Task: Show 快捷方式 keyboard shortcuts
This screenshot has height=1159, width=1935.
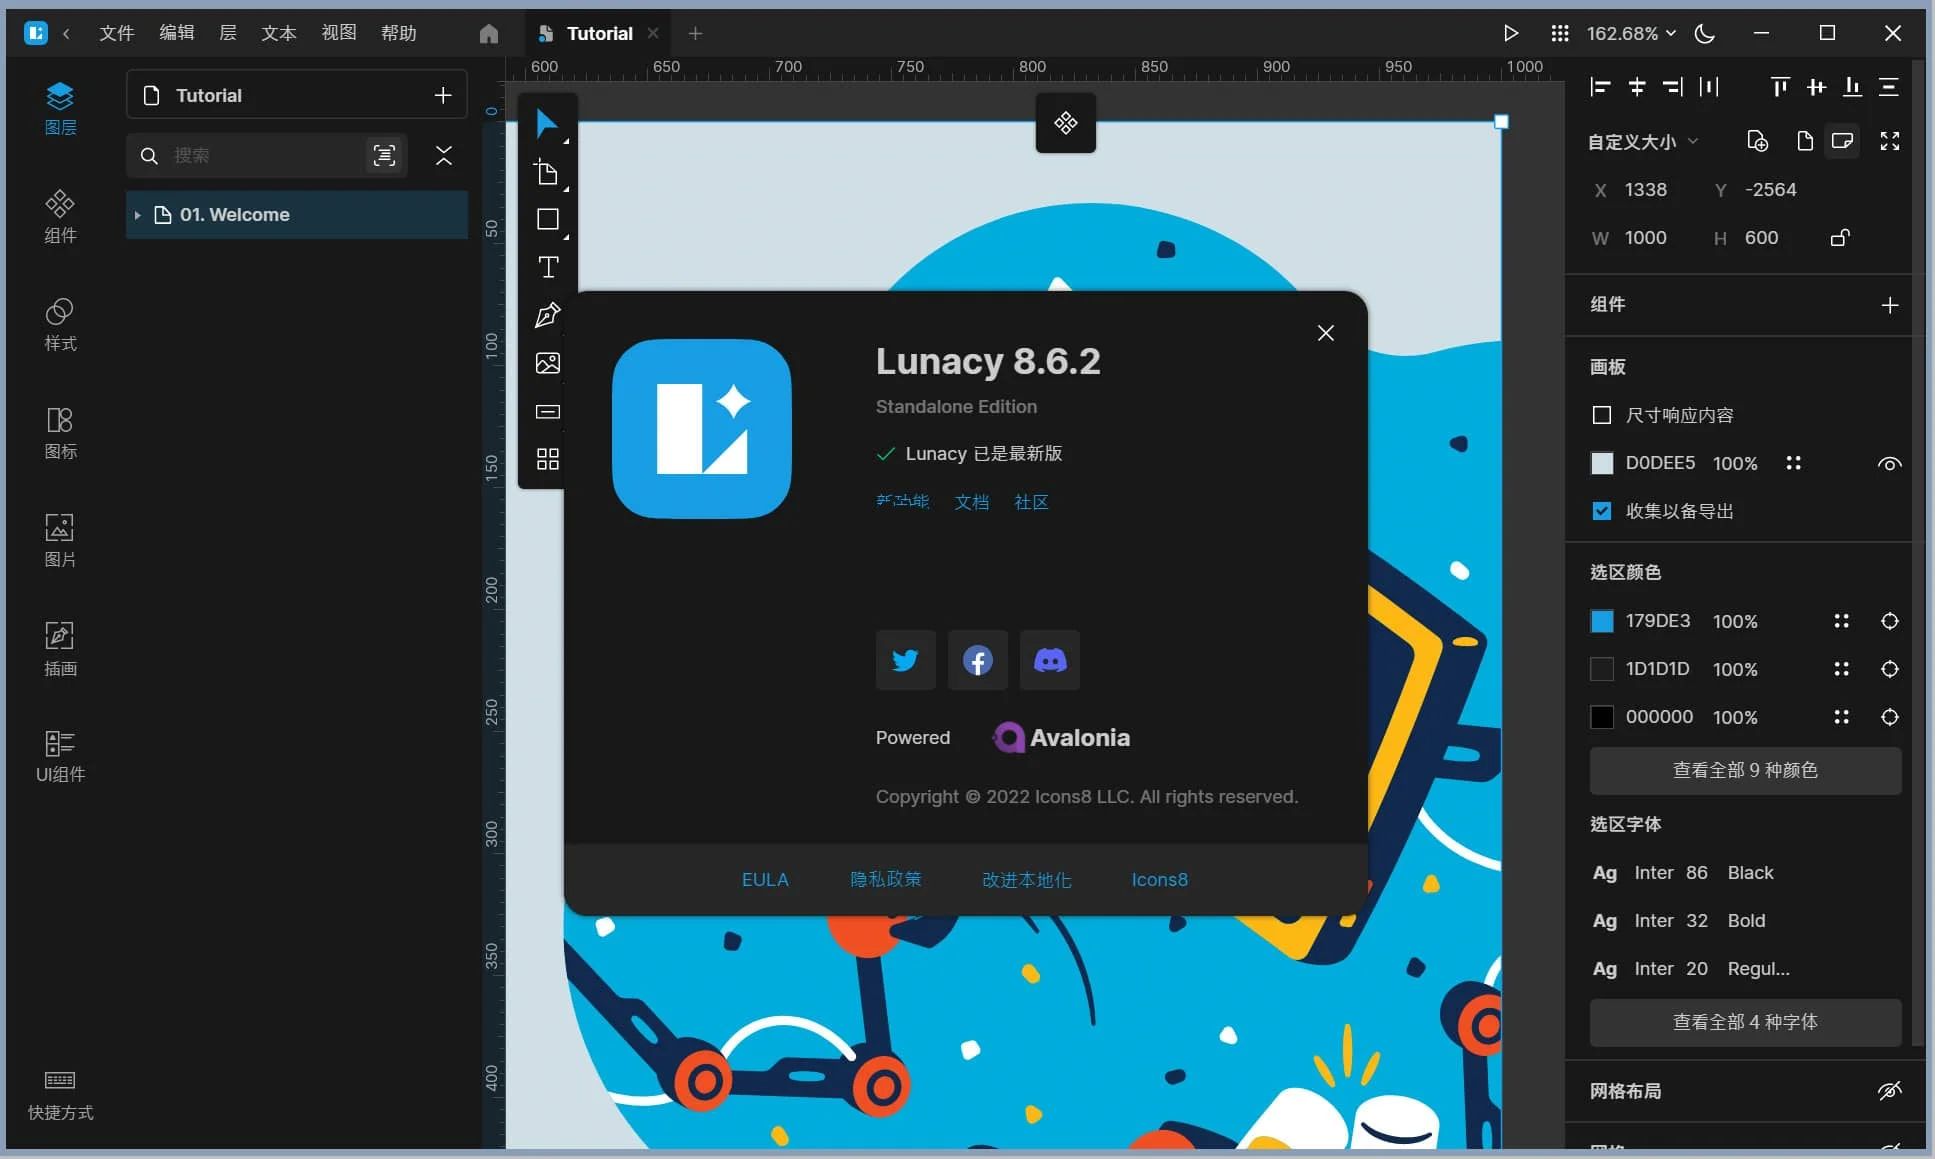Action: click(60, 1094)
